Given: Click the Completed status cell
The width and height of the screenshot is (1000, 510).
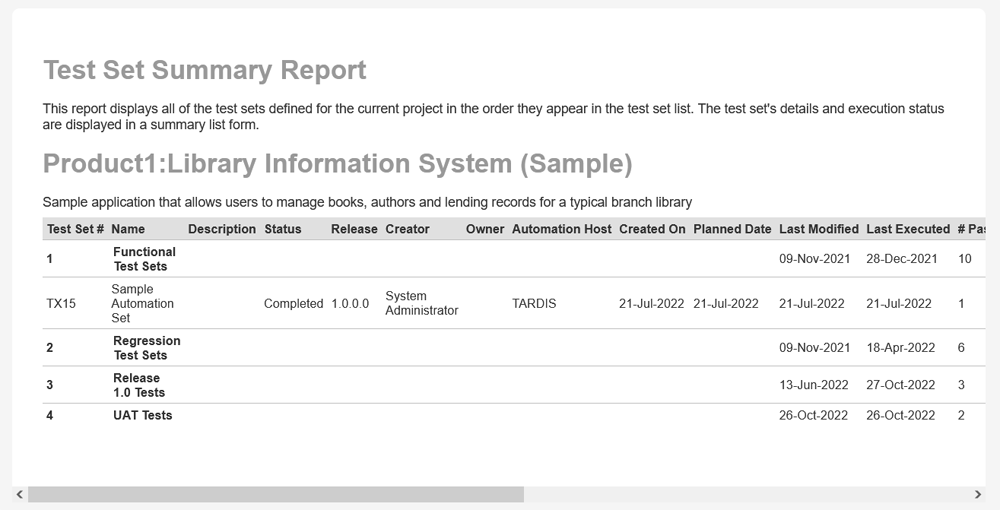Looking at the screenshot, I should (293, 303).
